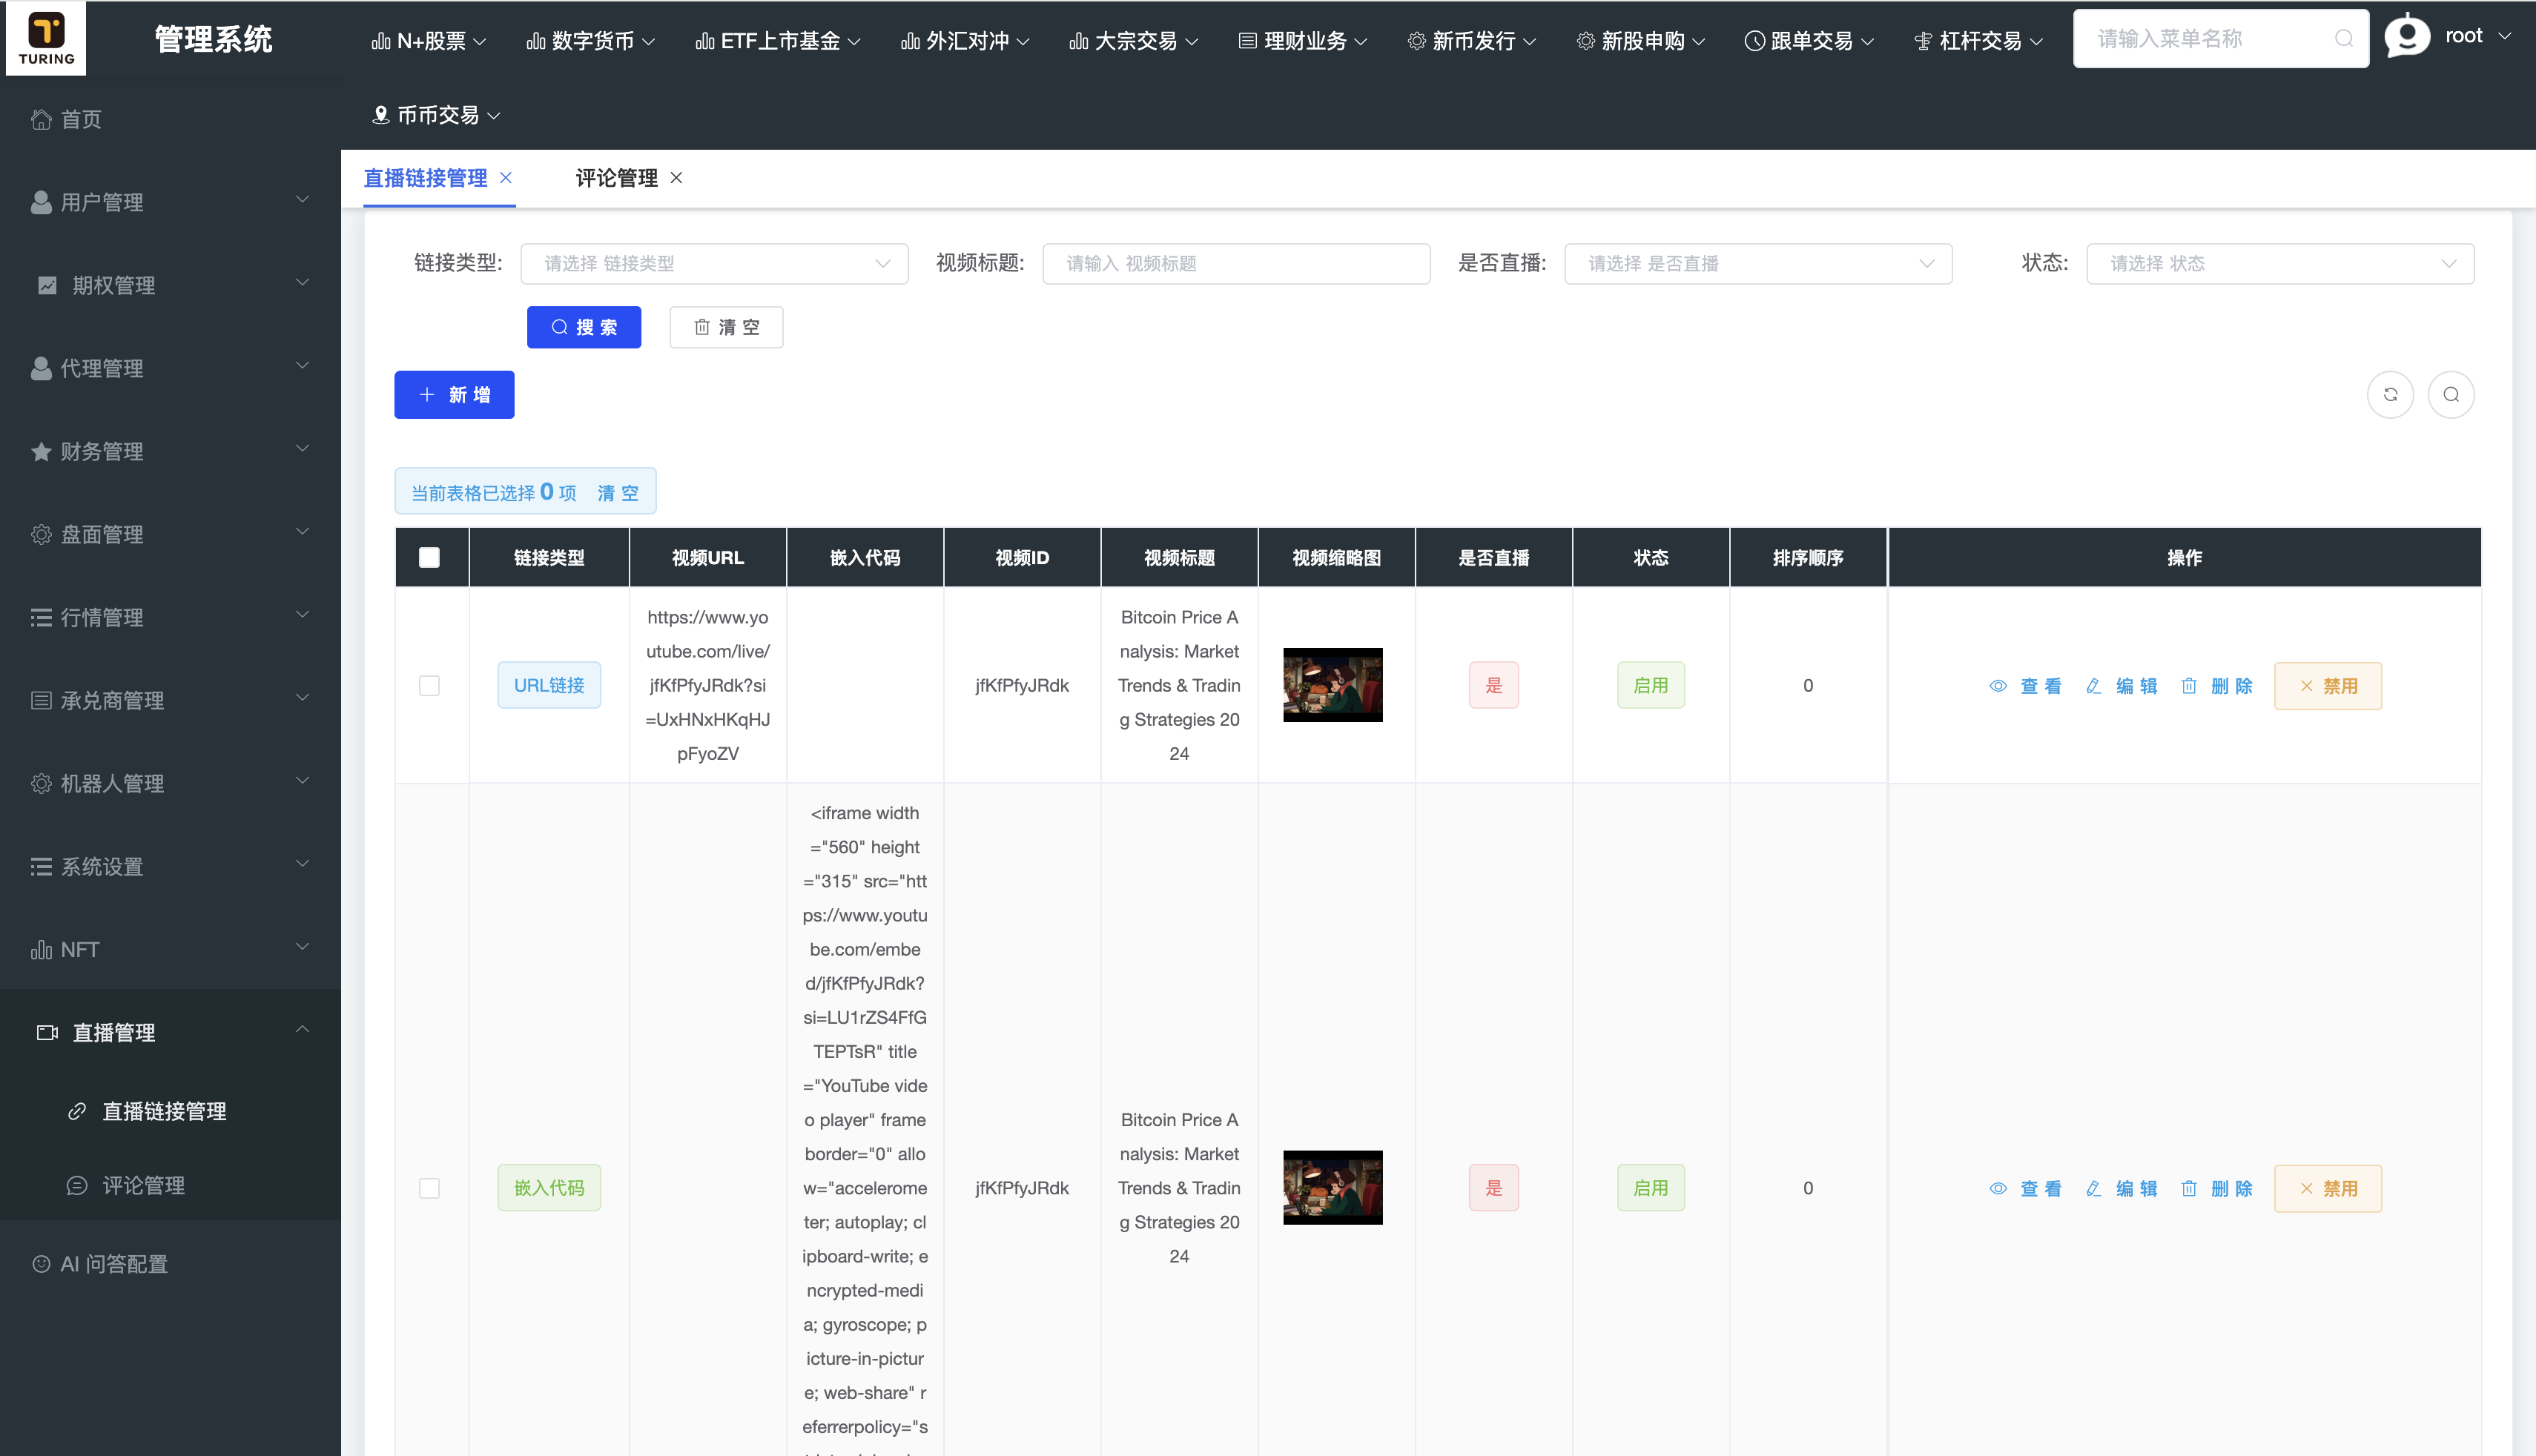Screen dimensions: 2536x1456
Task: Click the delete trash icon in first row
Action: 2189,686
